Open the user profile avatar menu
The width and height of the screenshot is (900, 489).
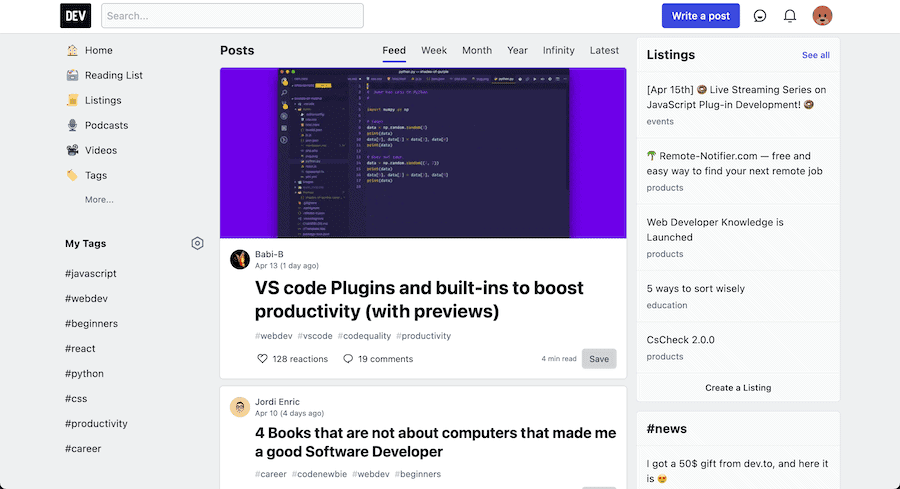tap(823, 16)
